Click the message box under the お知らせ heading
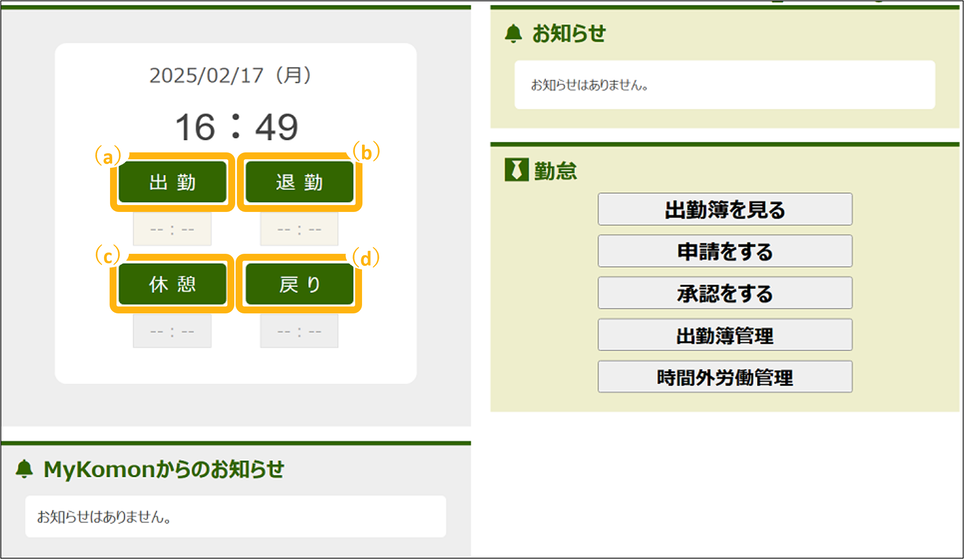 (724, 85)
